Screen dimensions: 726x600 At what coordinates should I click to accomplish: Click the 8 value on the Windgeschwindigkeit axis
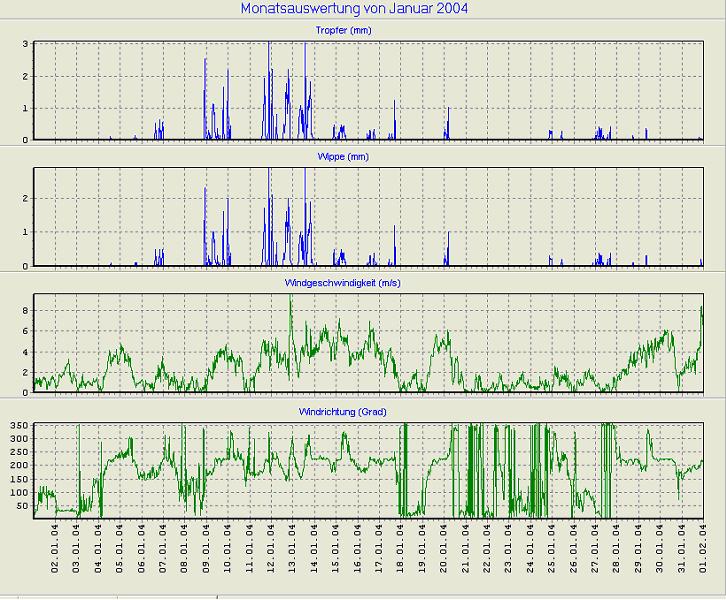(x=25, y=311)
